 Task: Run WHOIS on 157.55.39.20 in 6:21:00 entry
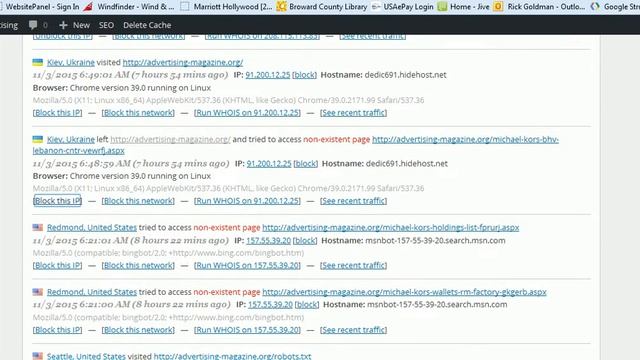pos(247,330)
